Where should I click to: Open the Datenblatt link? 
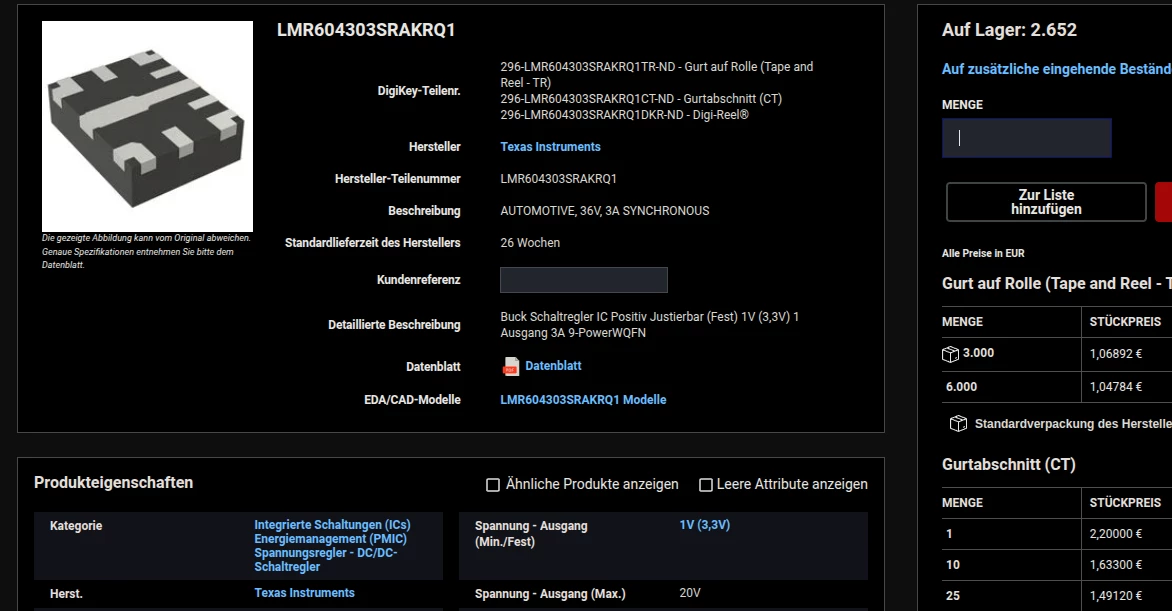pyautogui.click(x=553, y=366)
